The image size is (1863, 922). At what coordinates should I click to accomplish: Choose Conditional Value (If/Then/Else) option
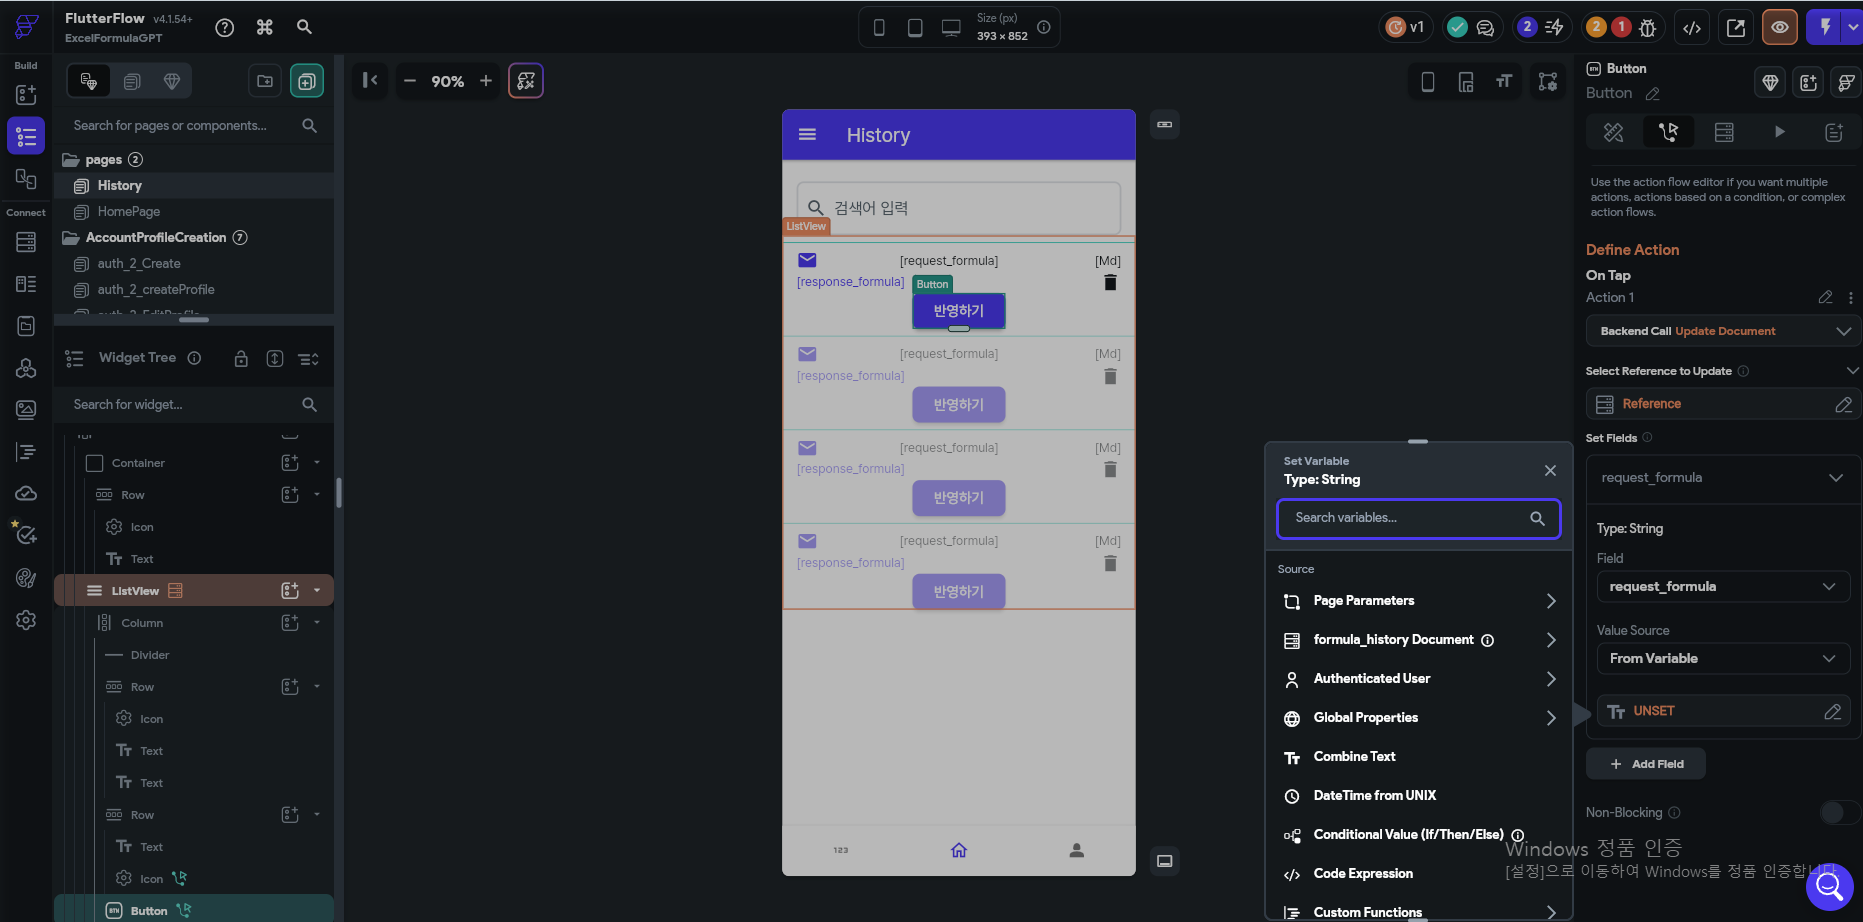[x=1419, y=835]
